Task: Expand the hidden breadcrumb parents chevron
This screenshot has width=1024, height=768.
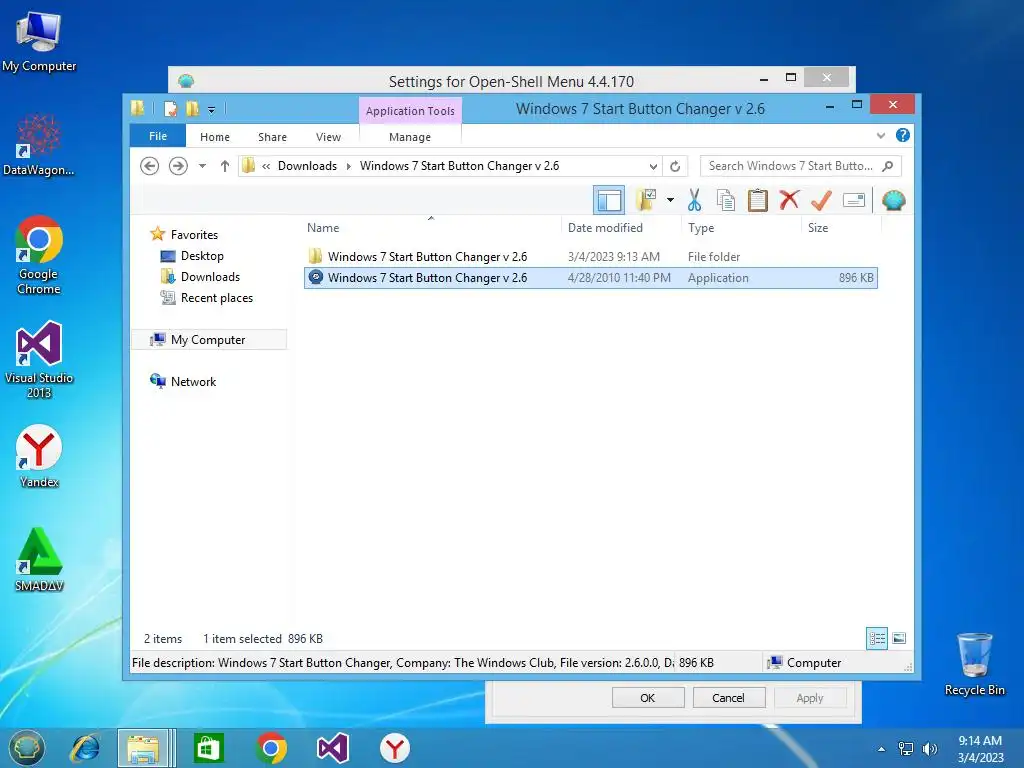Action: (266, 167)
